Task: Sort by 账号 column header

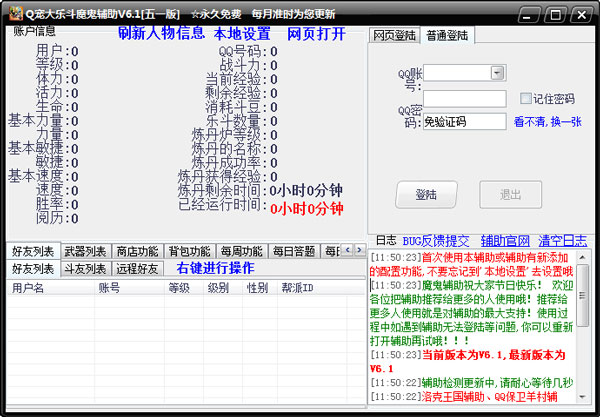Action: click(x=129, y=288)
